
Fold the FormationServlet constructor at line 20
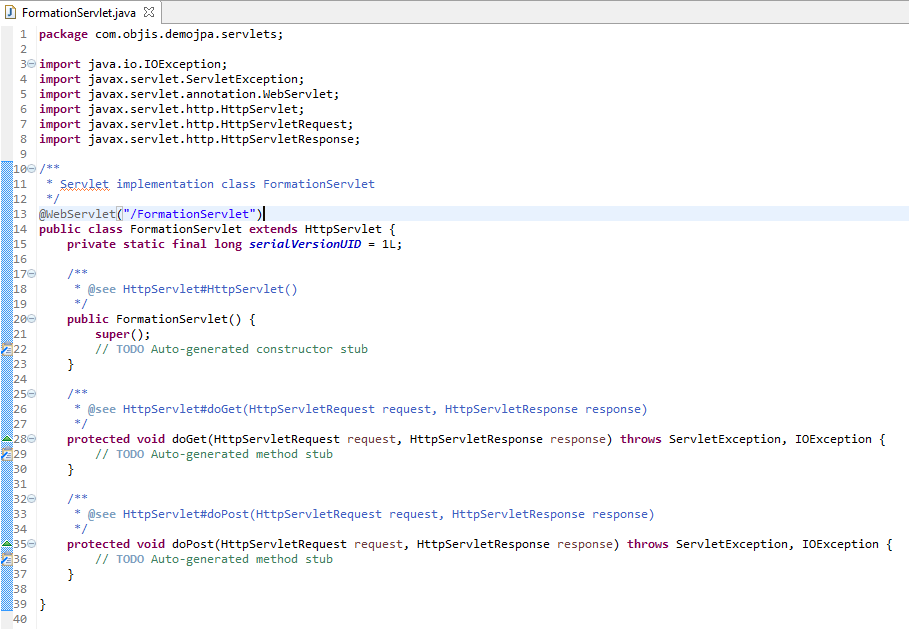point(31,319)
